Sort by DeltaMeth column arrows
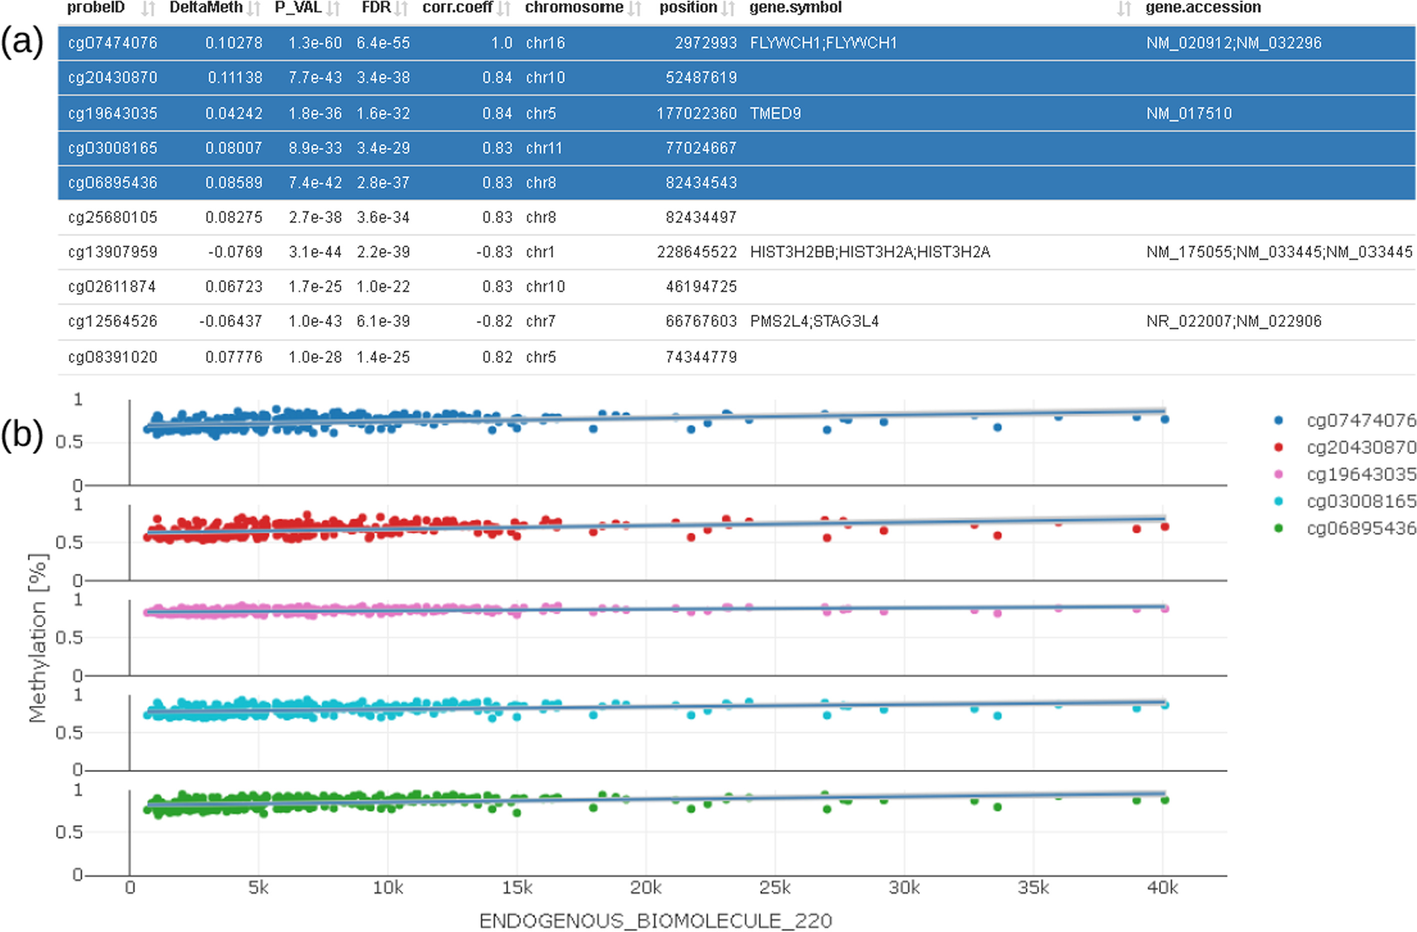This screenshot has width=1417, height=932. point(254,9)
